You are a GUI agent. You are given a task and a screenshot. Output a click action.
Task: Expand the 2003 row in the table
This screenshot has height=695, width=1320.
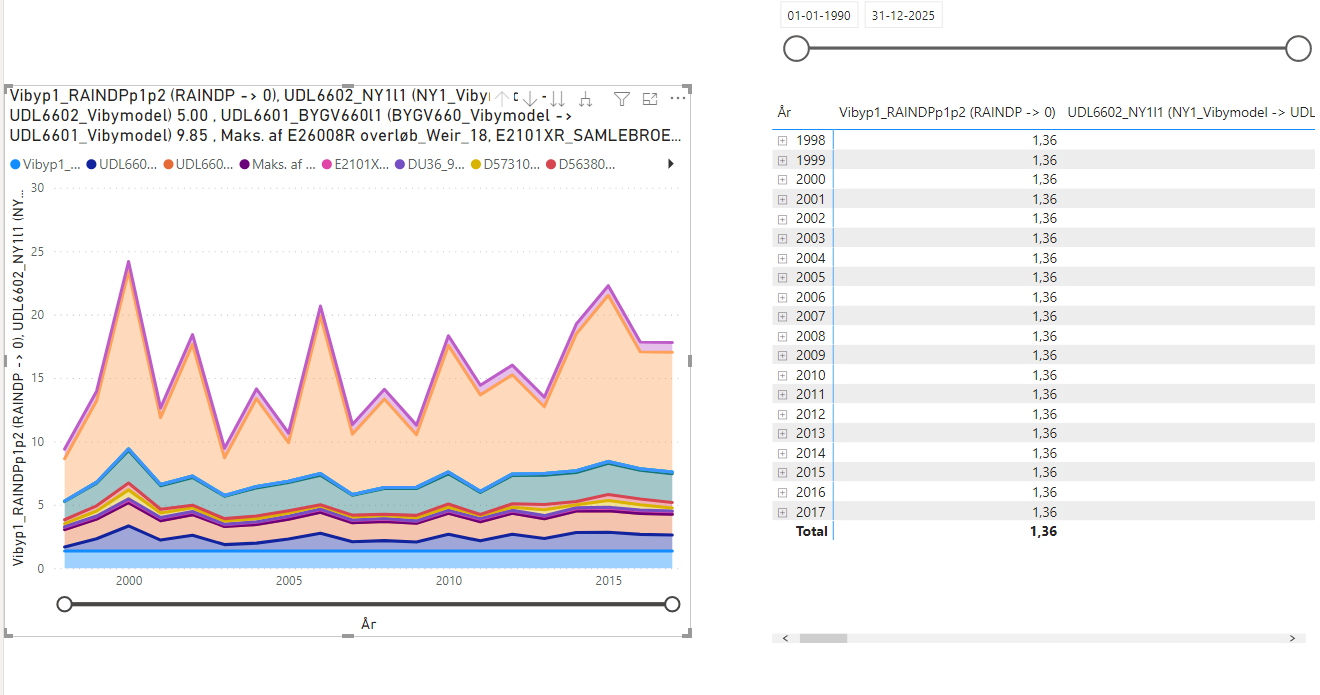pyautogui.click(x=782, y=238)
